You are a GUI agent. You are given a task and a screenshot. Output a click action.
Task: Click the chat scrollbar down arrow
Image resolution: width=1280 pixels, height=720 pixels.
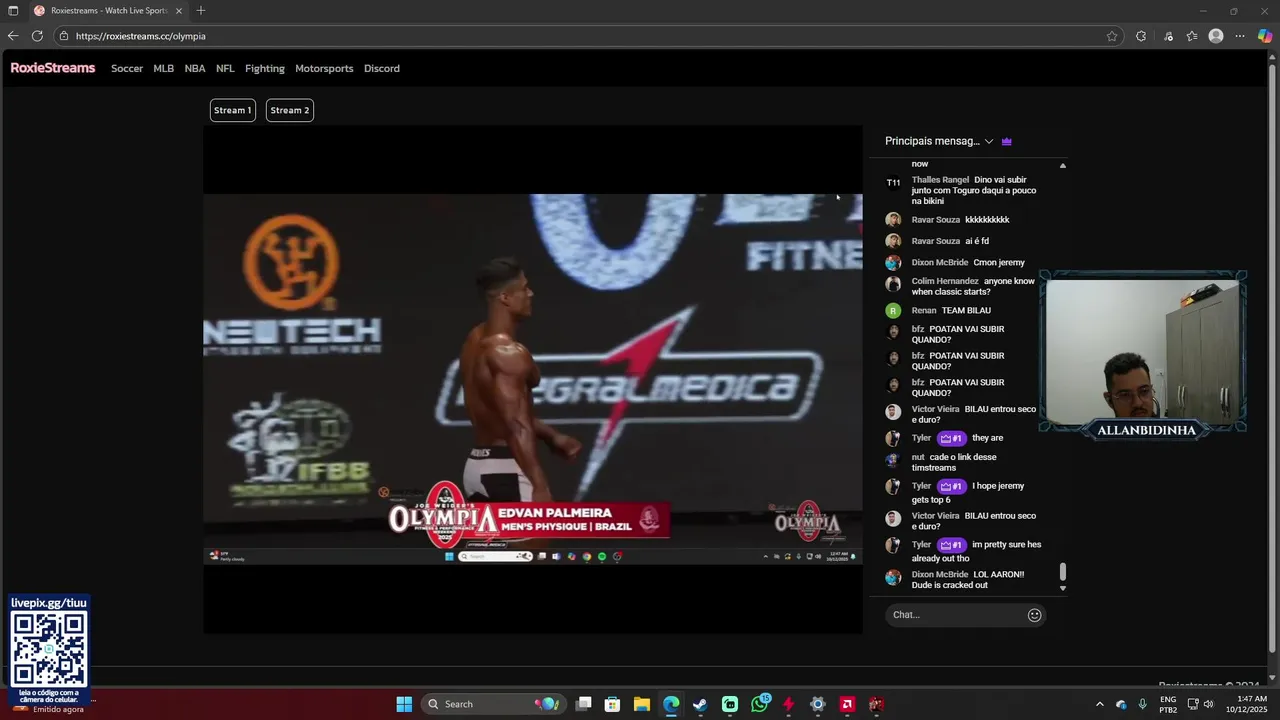(x=1063, y=588)
